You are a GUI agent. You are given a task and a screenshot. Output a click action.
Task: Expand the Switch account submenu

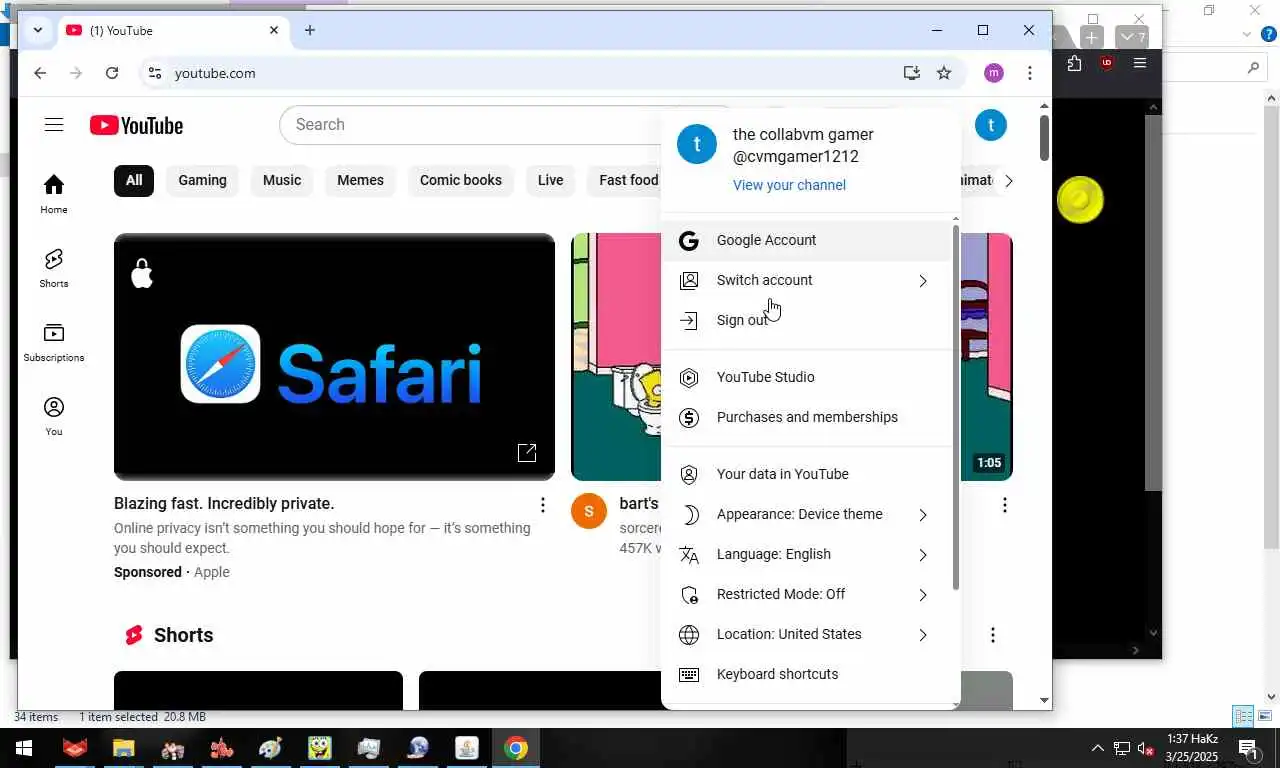[806, 280]
